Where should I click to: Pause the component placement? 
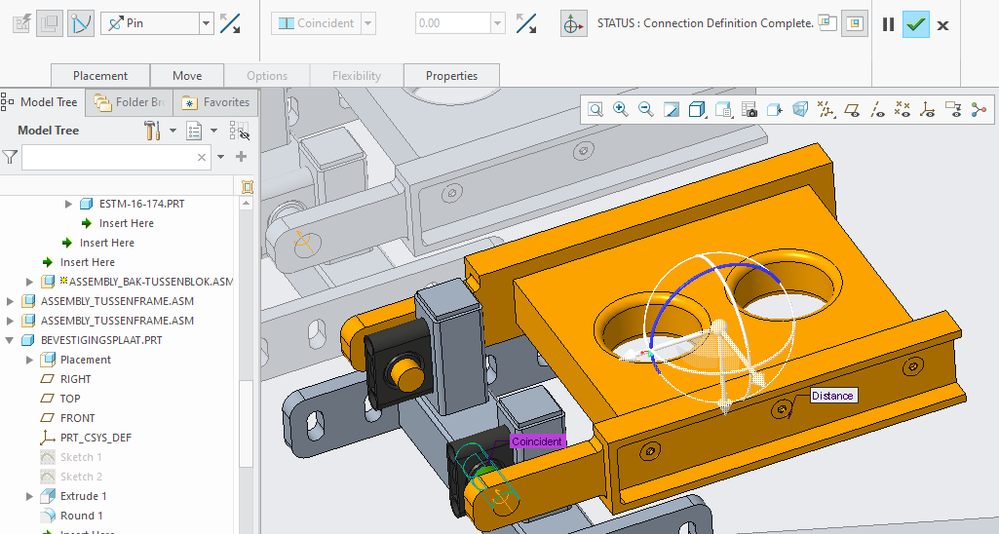pos(888,25)
